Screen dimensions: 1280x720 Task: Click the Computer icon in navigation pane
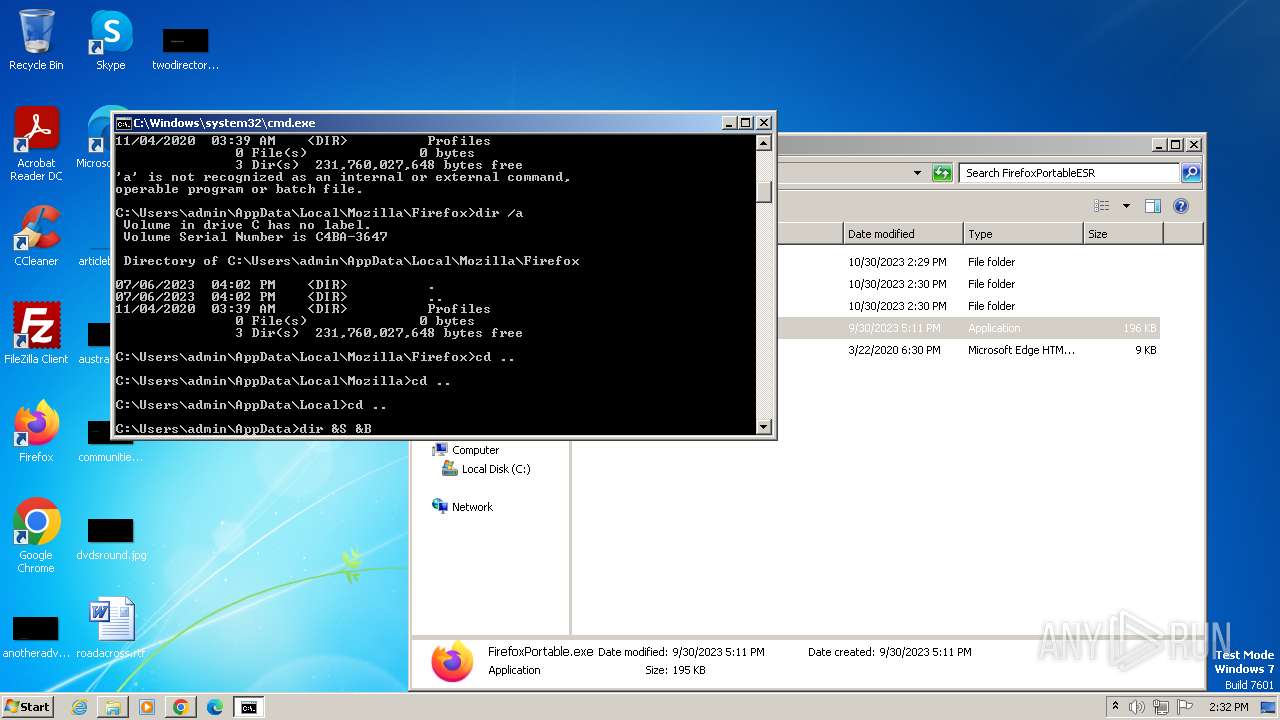point(440,450)
